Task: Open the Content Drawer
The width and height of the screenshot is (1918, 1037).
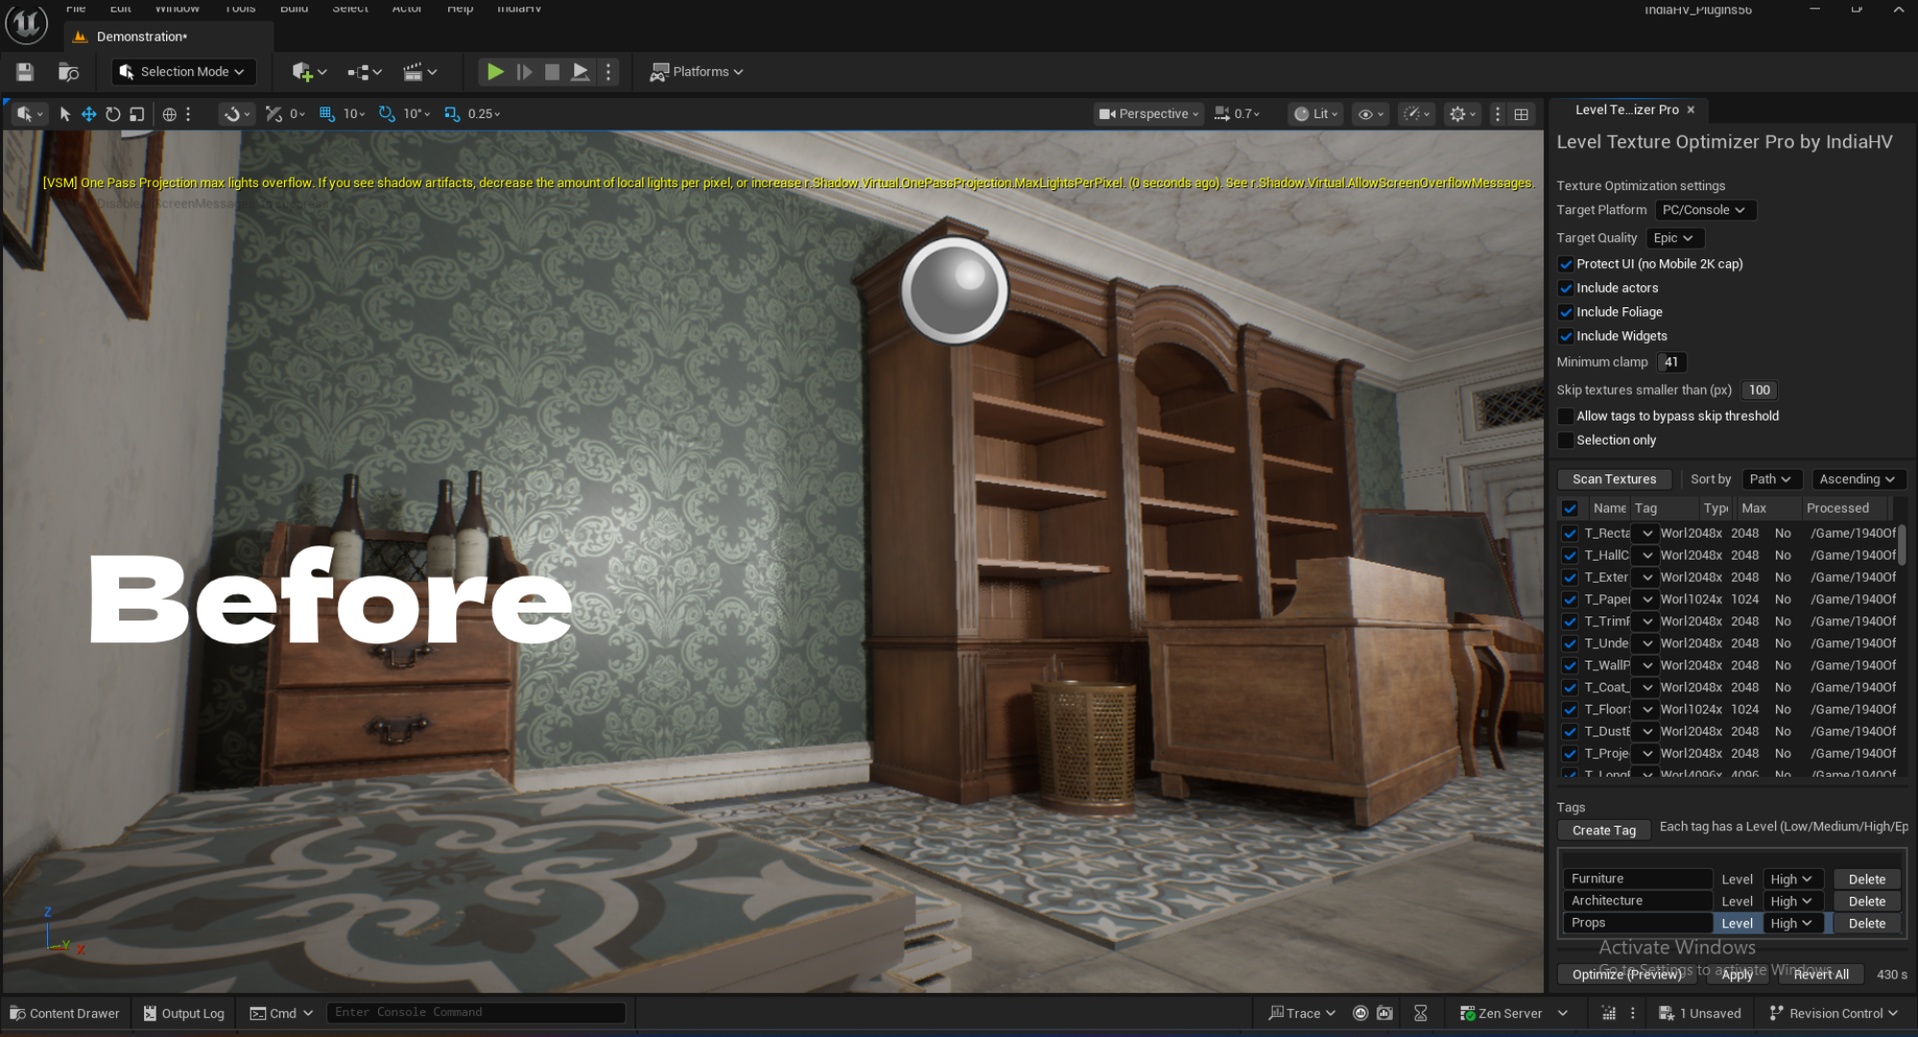Action: [65, 1013]
